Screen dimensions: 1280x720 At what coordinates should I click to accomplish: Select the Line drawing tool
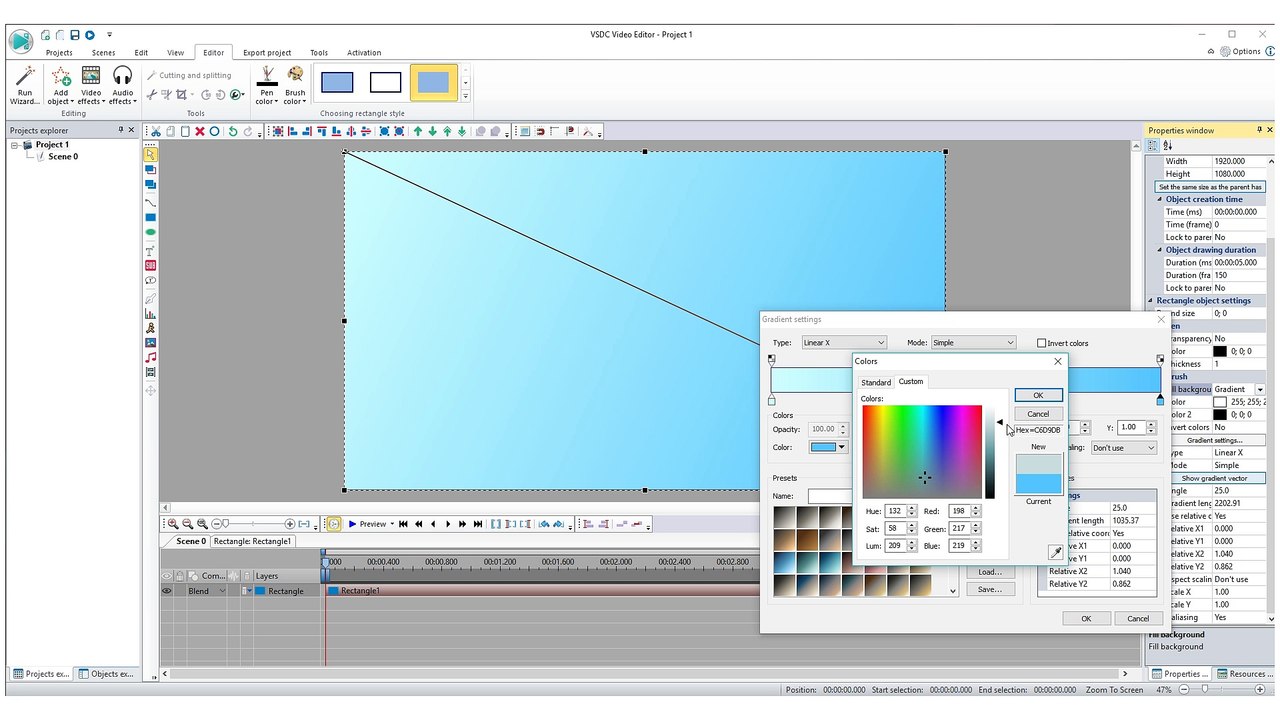click(x=151, y=202)
